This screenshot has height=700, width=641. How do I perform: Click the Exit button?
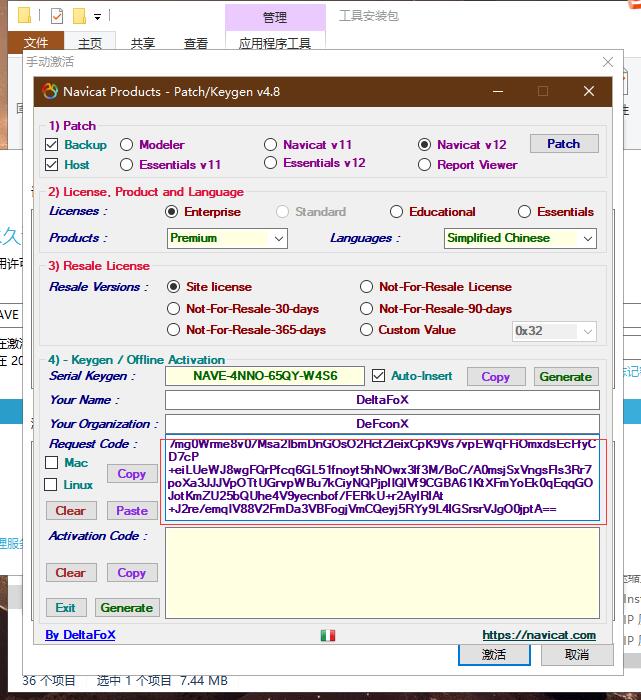(x=66, y=608)
